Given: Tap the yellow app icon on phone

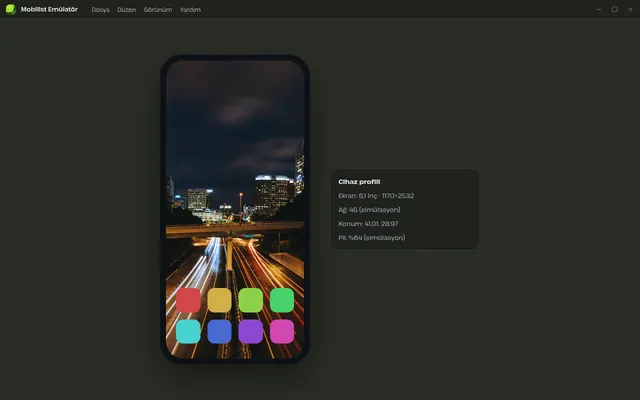Looking at the screenshot, I should pos(220,300).
